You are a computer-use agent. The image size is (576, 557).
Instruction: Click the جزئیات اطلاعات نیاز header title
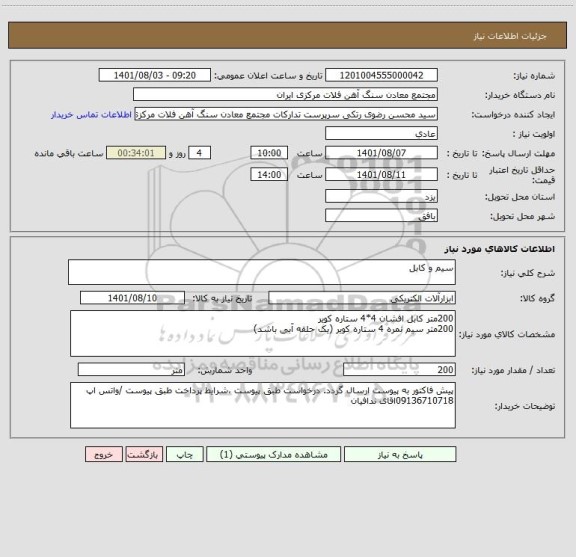tap(510, 36)
